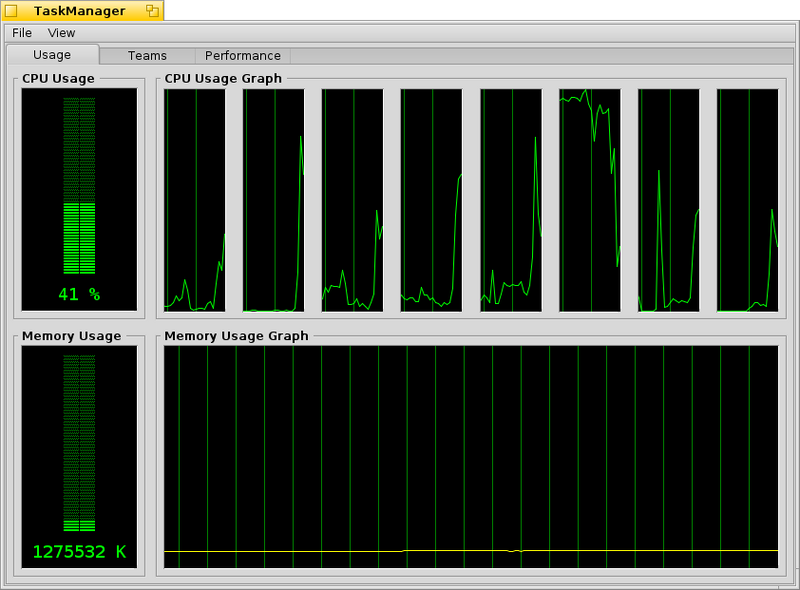Click the window close box in title tab
Image resolution: width=800 pixels, height=590 pixels.
tap(11, 11)
